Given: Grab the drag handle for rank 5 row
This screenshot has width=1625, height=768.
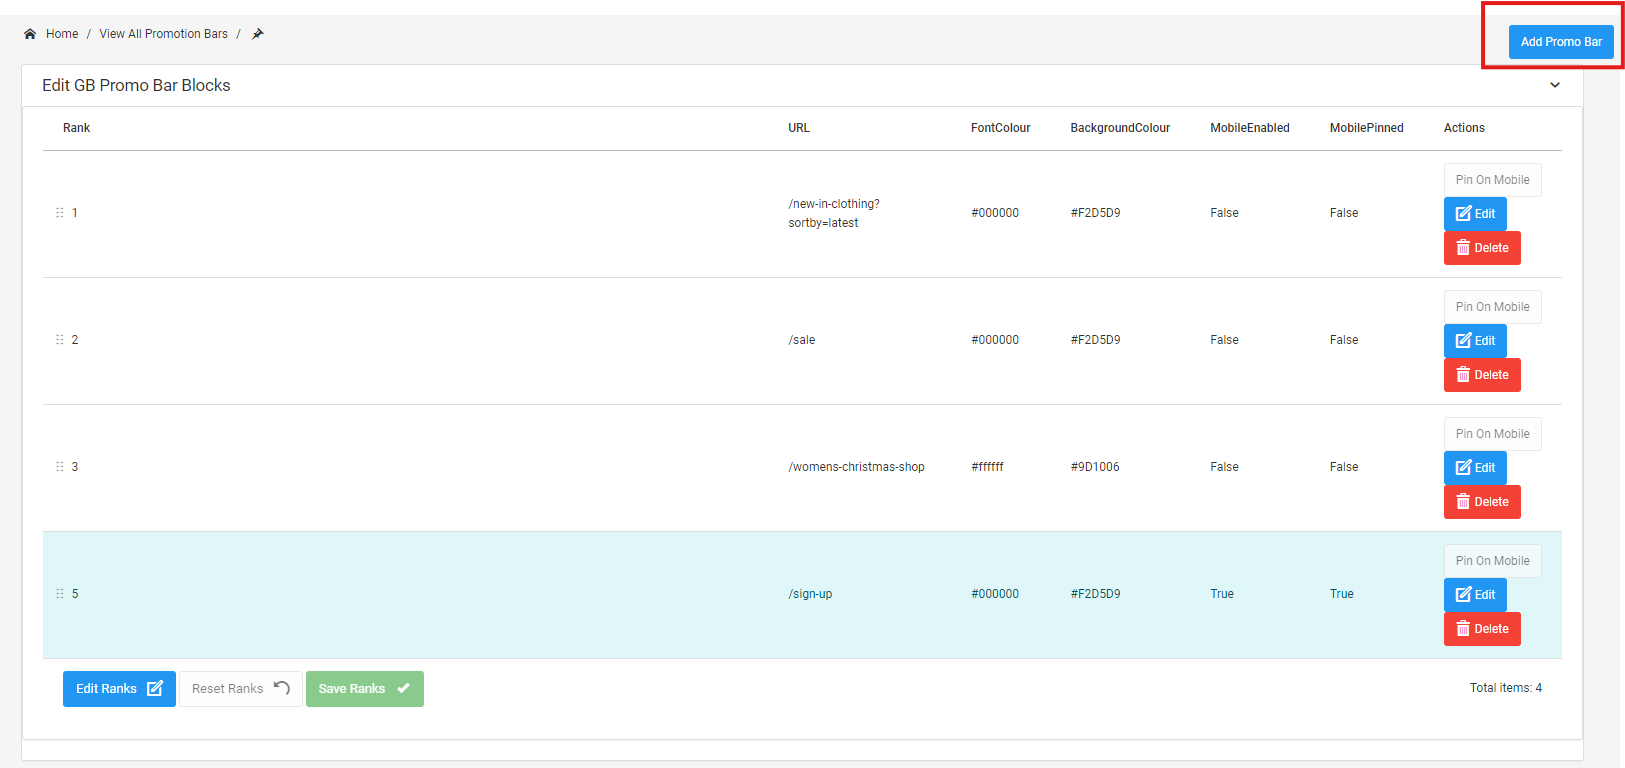Looking at the screenshot, I should coord(60,594).
